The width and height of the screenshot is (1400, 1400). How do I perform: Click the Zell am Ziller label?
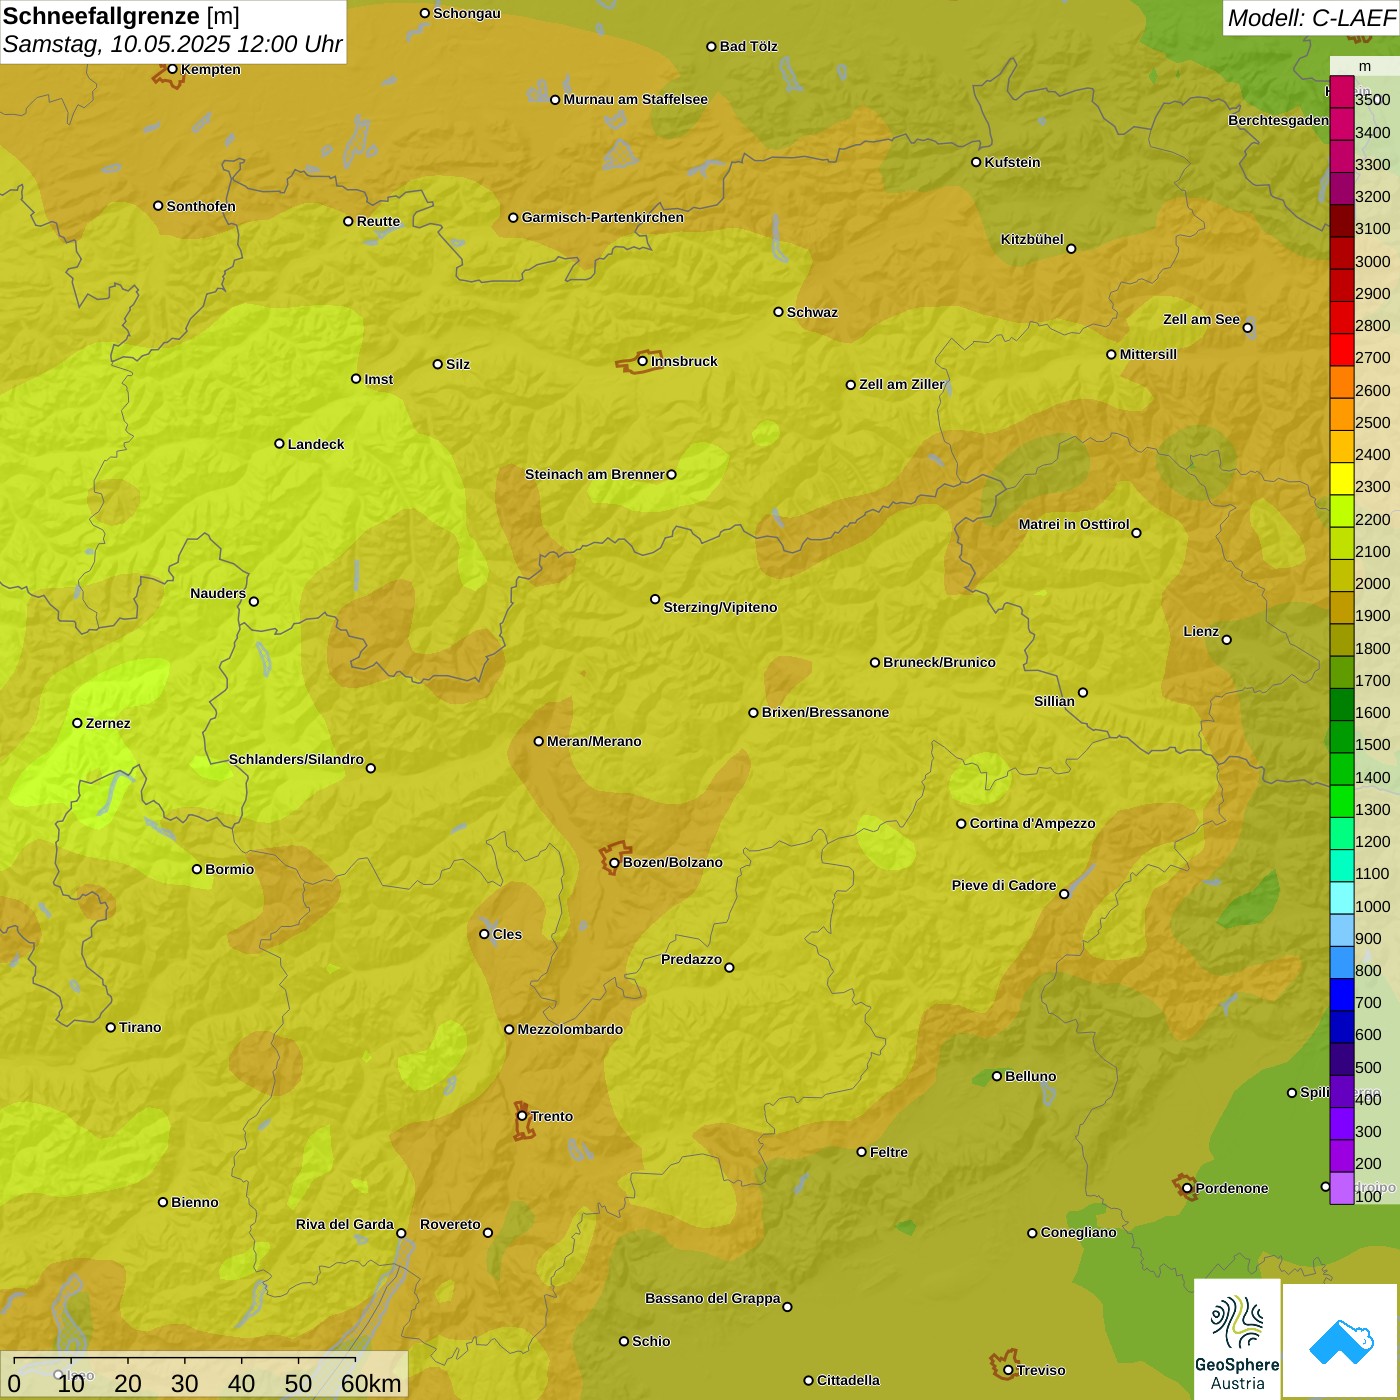click(902, 384)
